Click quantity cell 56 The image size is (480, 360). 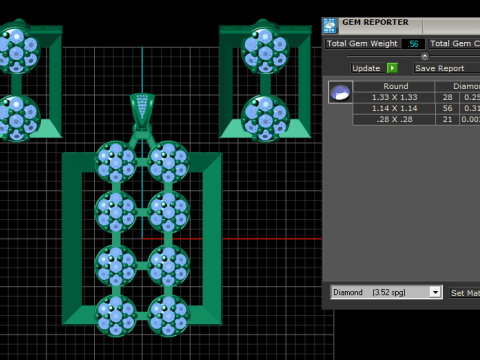pos(447,108)
